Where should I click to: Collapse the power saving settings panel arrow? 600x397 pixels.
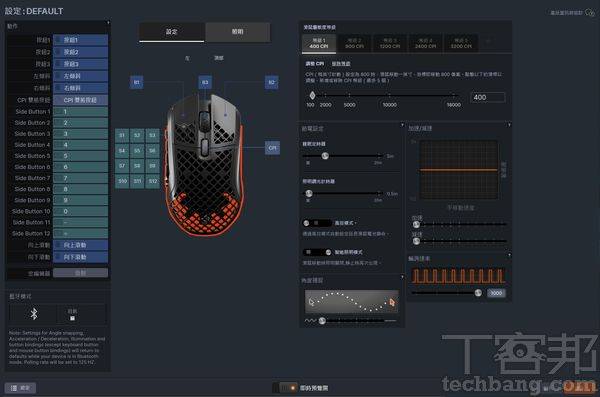(402, 125)
